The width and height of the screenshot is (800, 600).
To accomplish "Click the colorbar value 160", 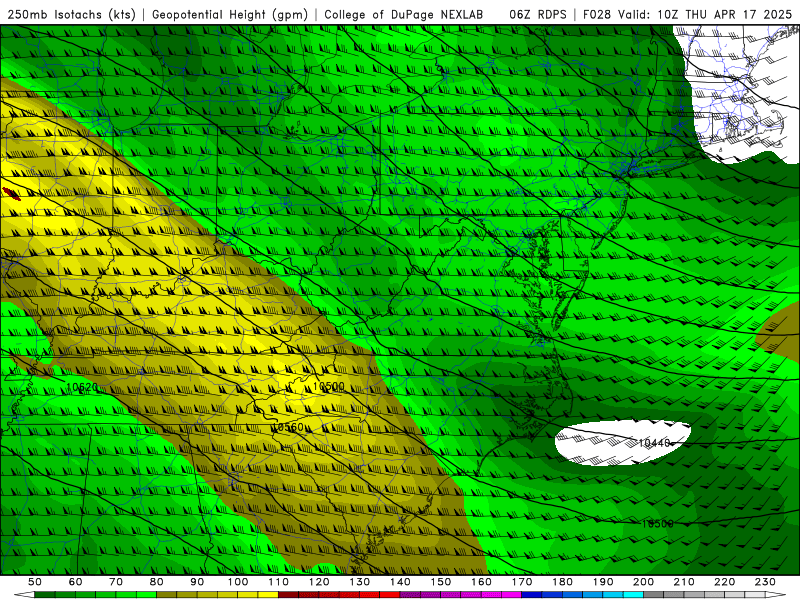I will 481,582.
